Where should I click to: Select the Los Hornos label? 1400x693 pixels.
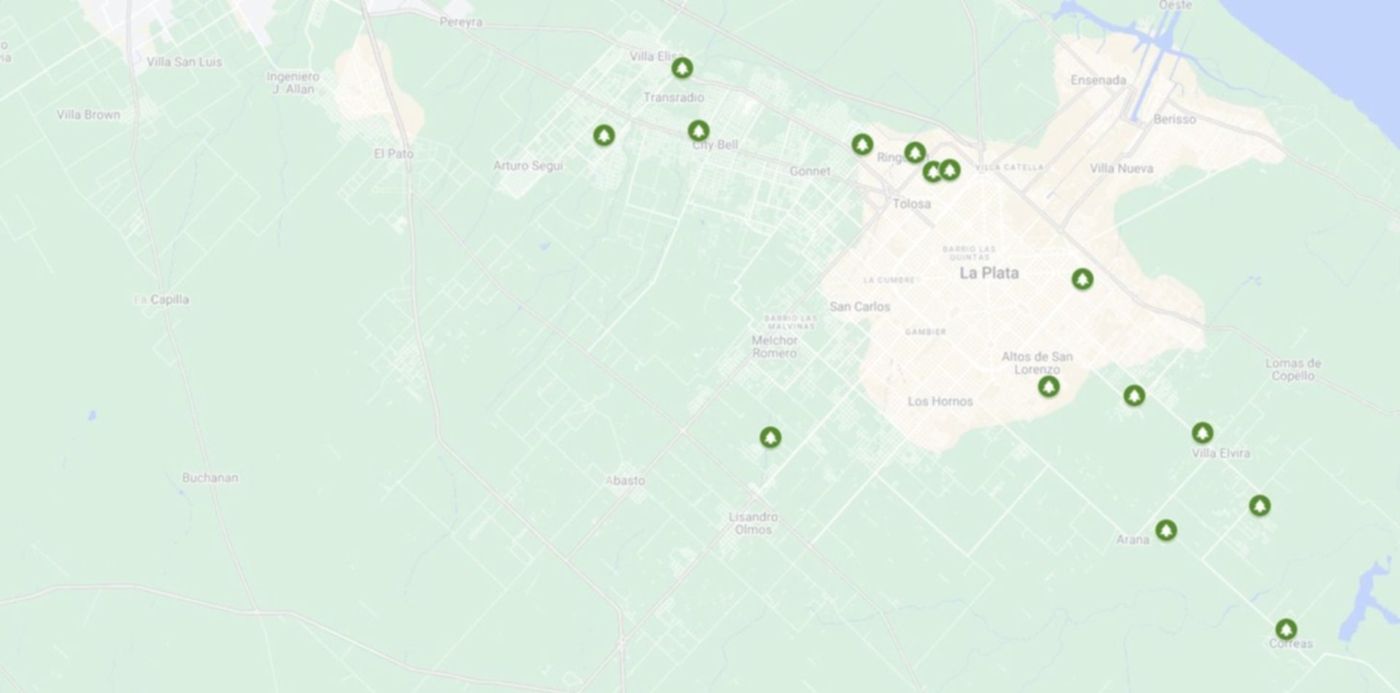tap(940, 401)
